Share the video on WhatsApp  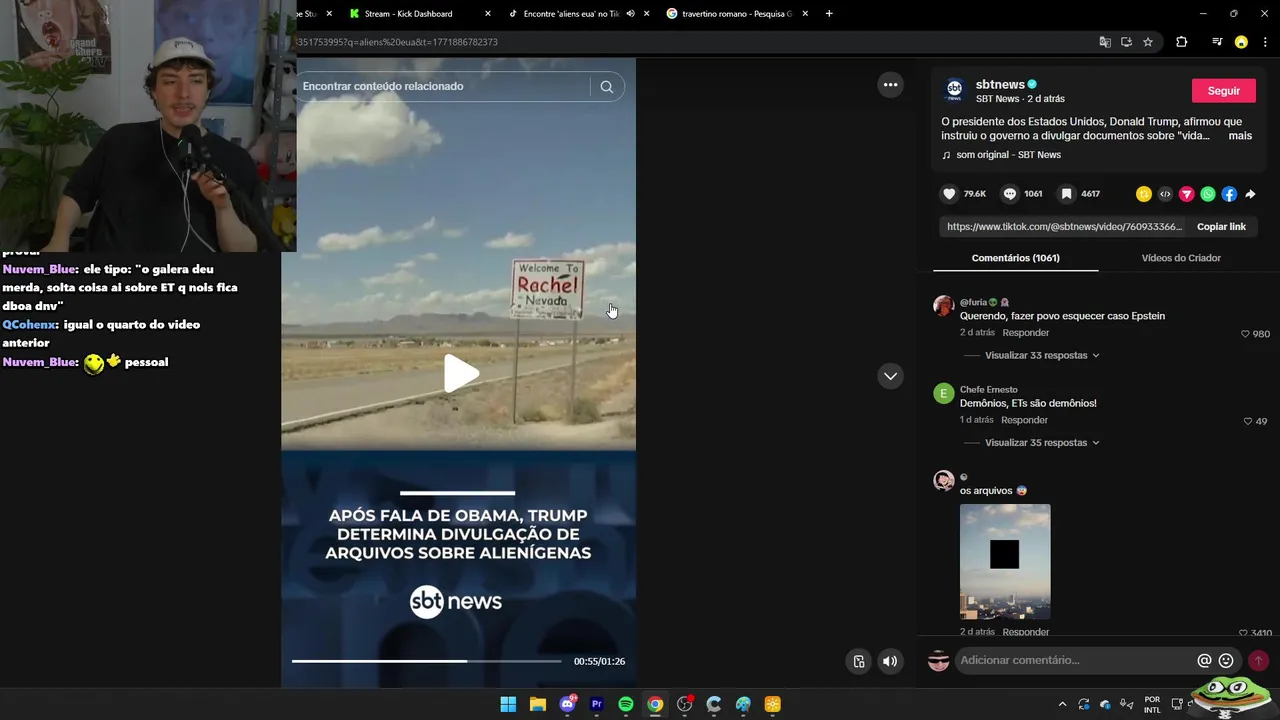point(1208,194)
